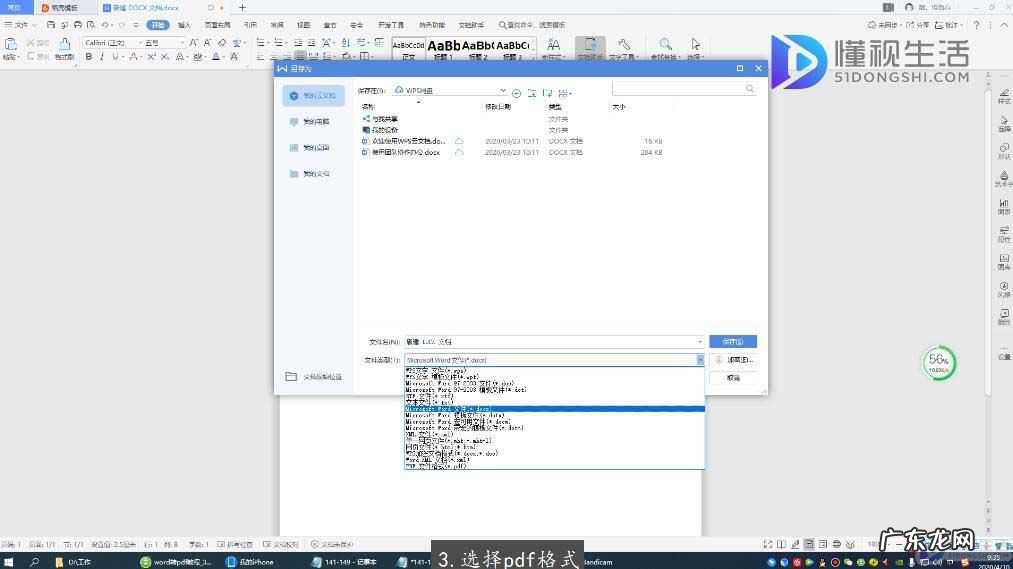Toggle Underline in WPS ribbon

(x=116, y=57)
